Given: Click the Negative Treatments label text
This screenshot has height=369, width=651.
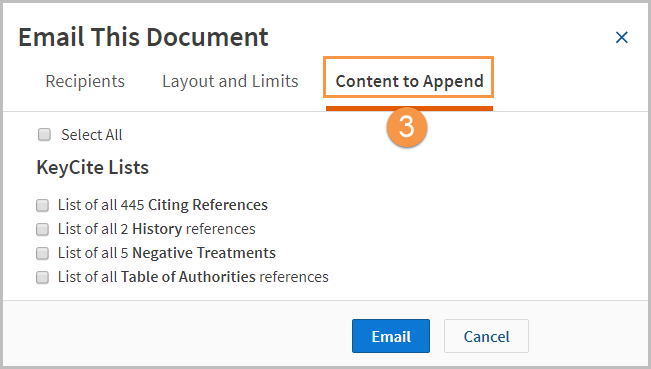Looking at the screenshot, I should pyautogui.click(x=167, y=253).
